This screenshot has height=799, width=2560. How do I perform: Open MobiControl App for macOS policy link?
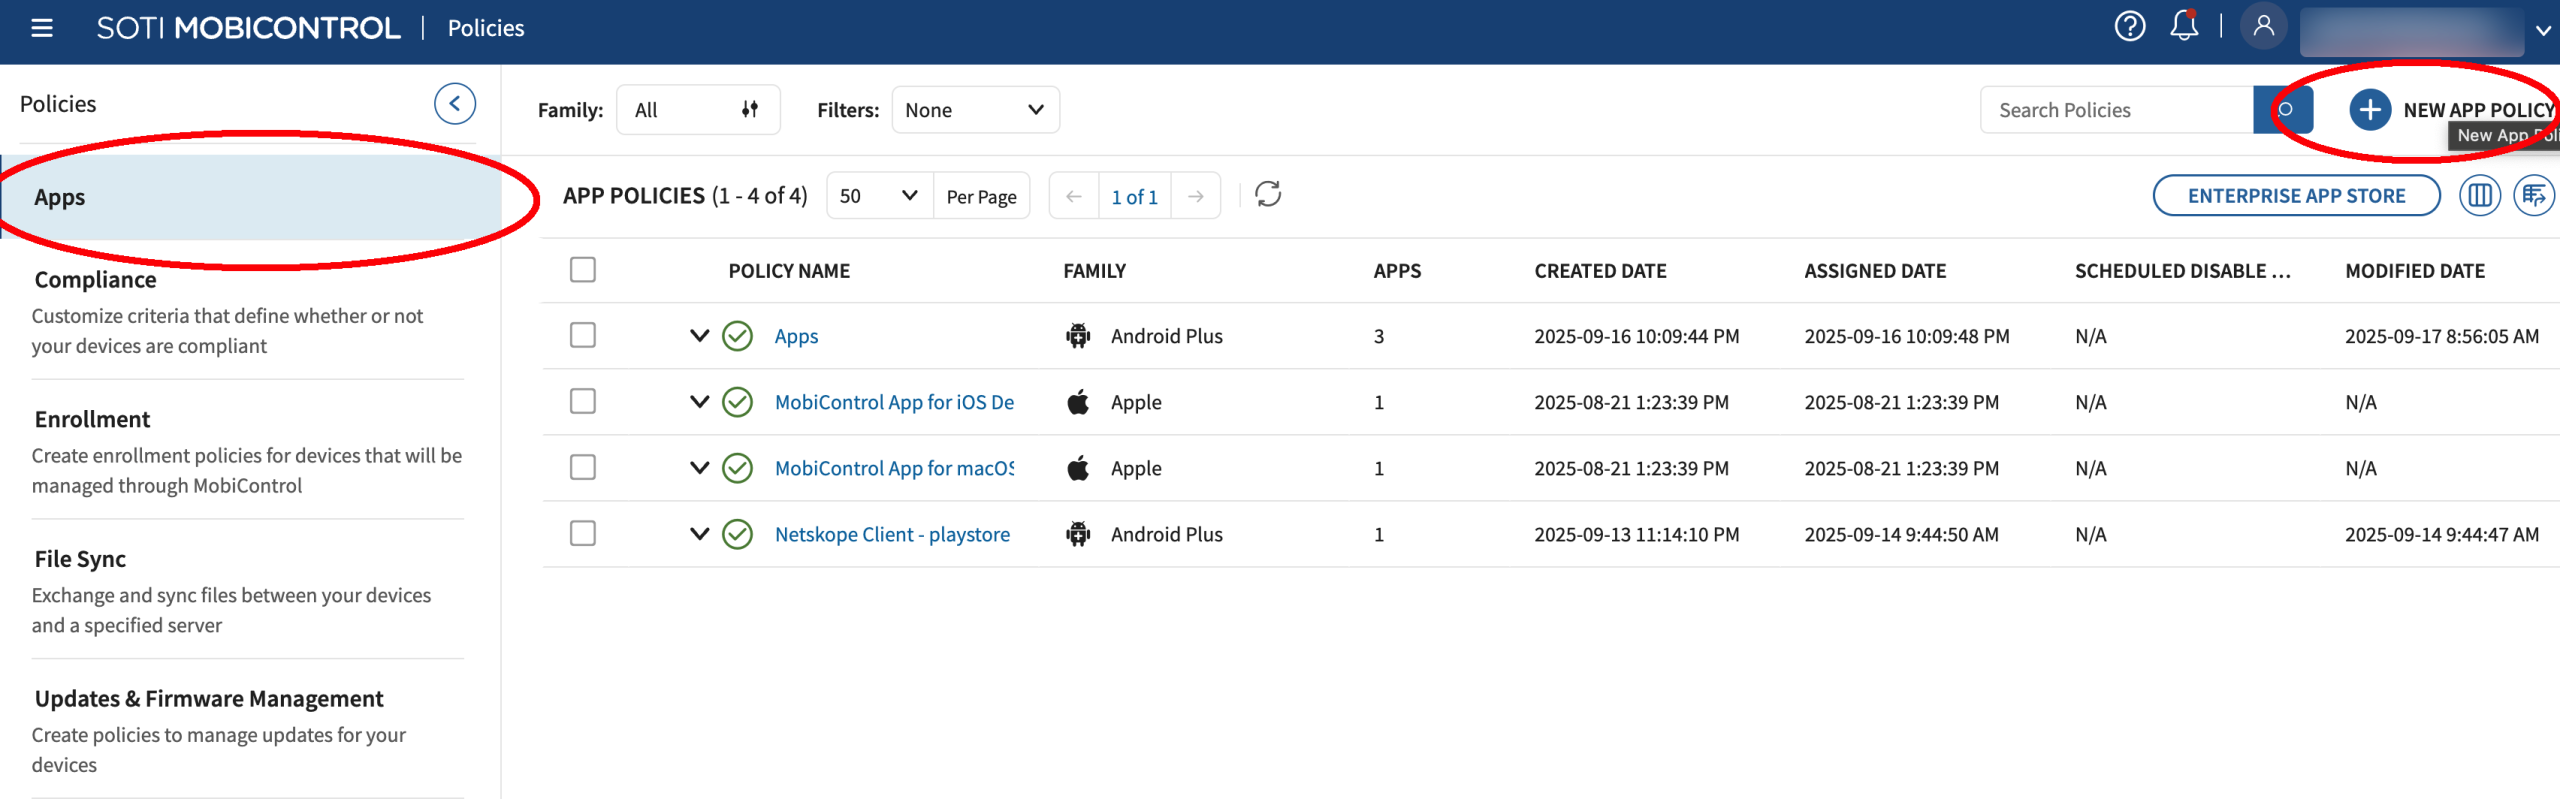(894, 468)
